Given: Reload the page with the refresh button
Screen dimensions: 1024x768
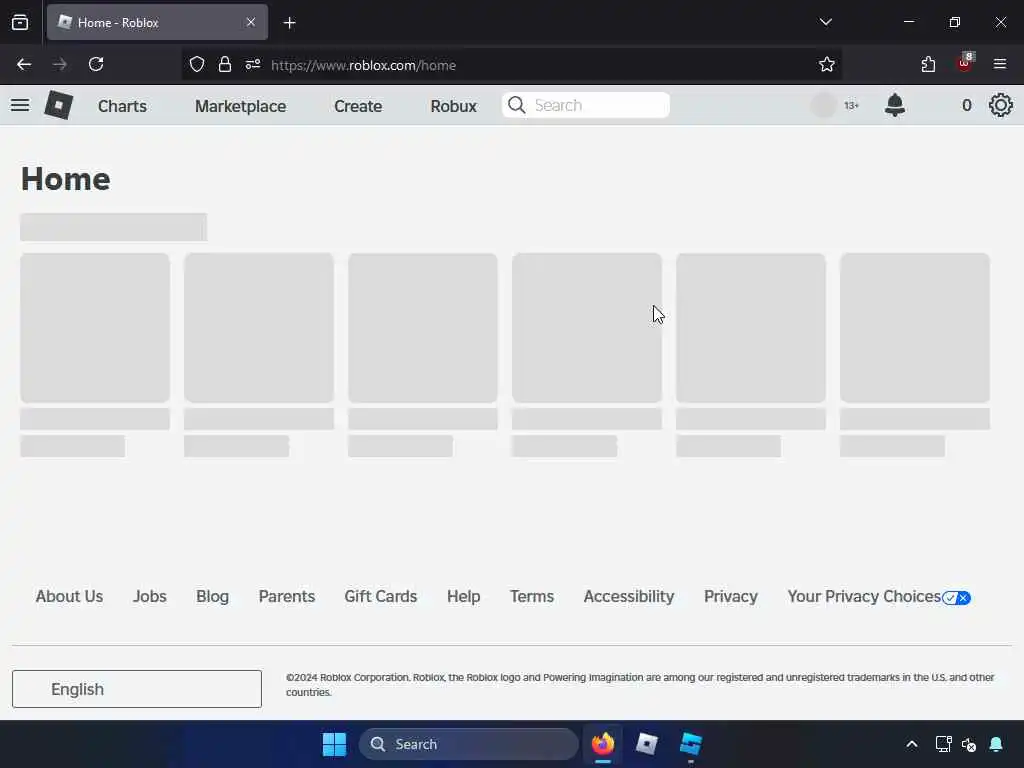Looking at the screenshot, I should point(96,65).
